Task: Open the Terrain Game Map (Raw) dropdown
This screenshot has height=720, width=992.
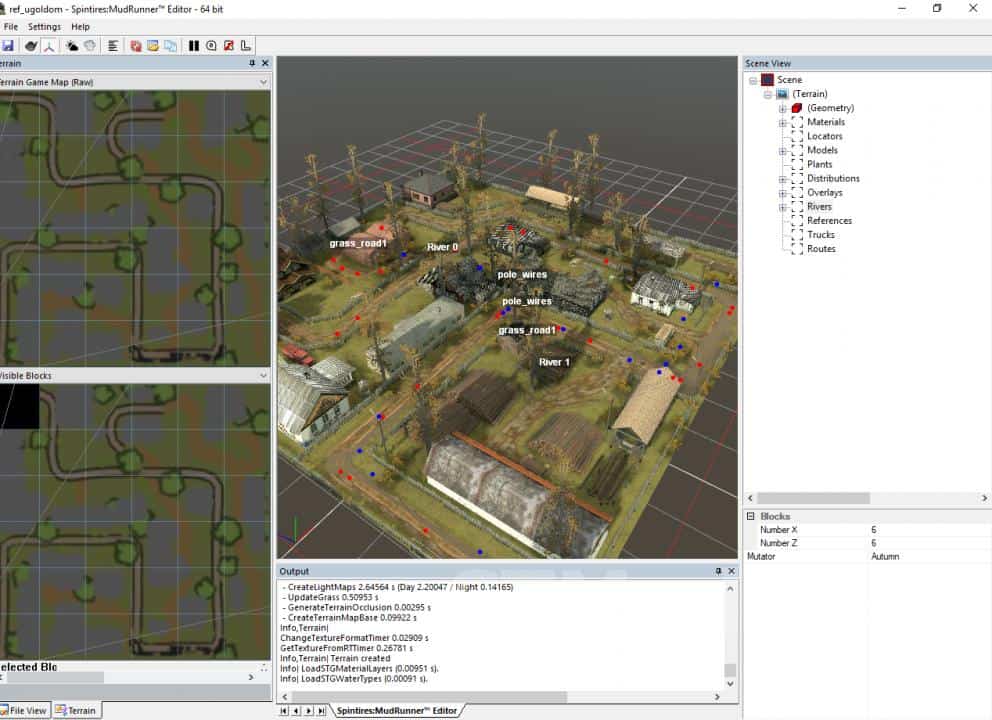Action: click(x=264, y=82)
